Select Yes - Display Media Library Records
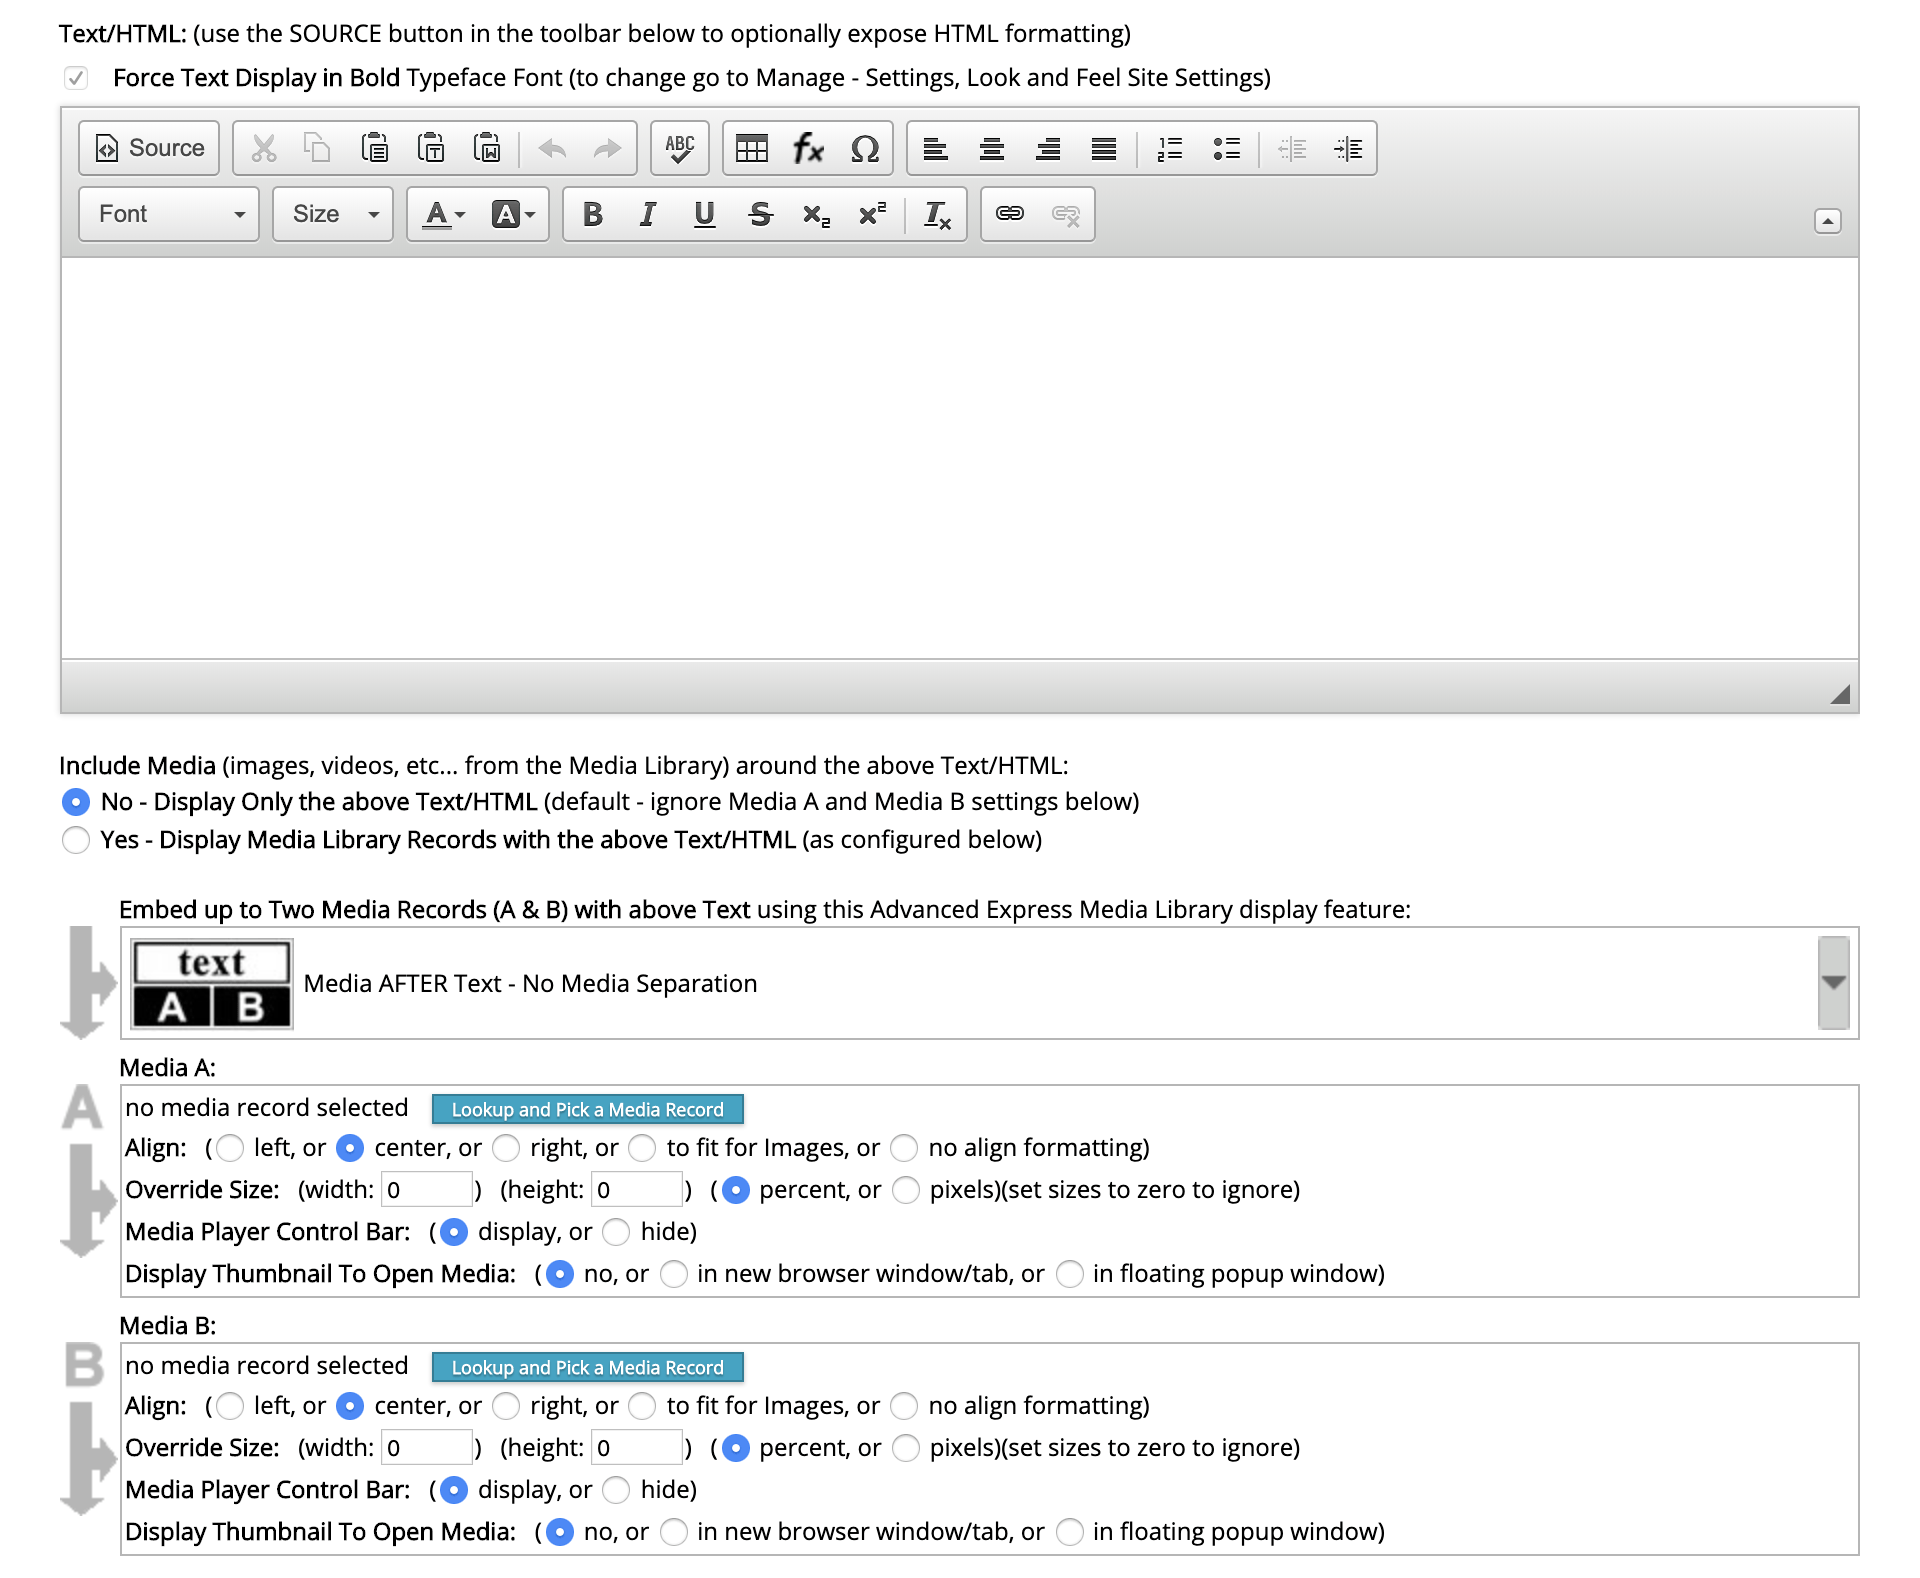The image size is (1920, 1578). [x=76, y=840]
